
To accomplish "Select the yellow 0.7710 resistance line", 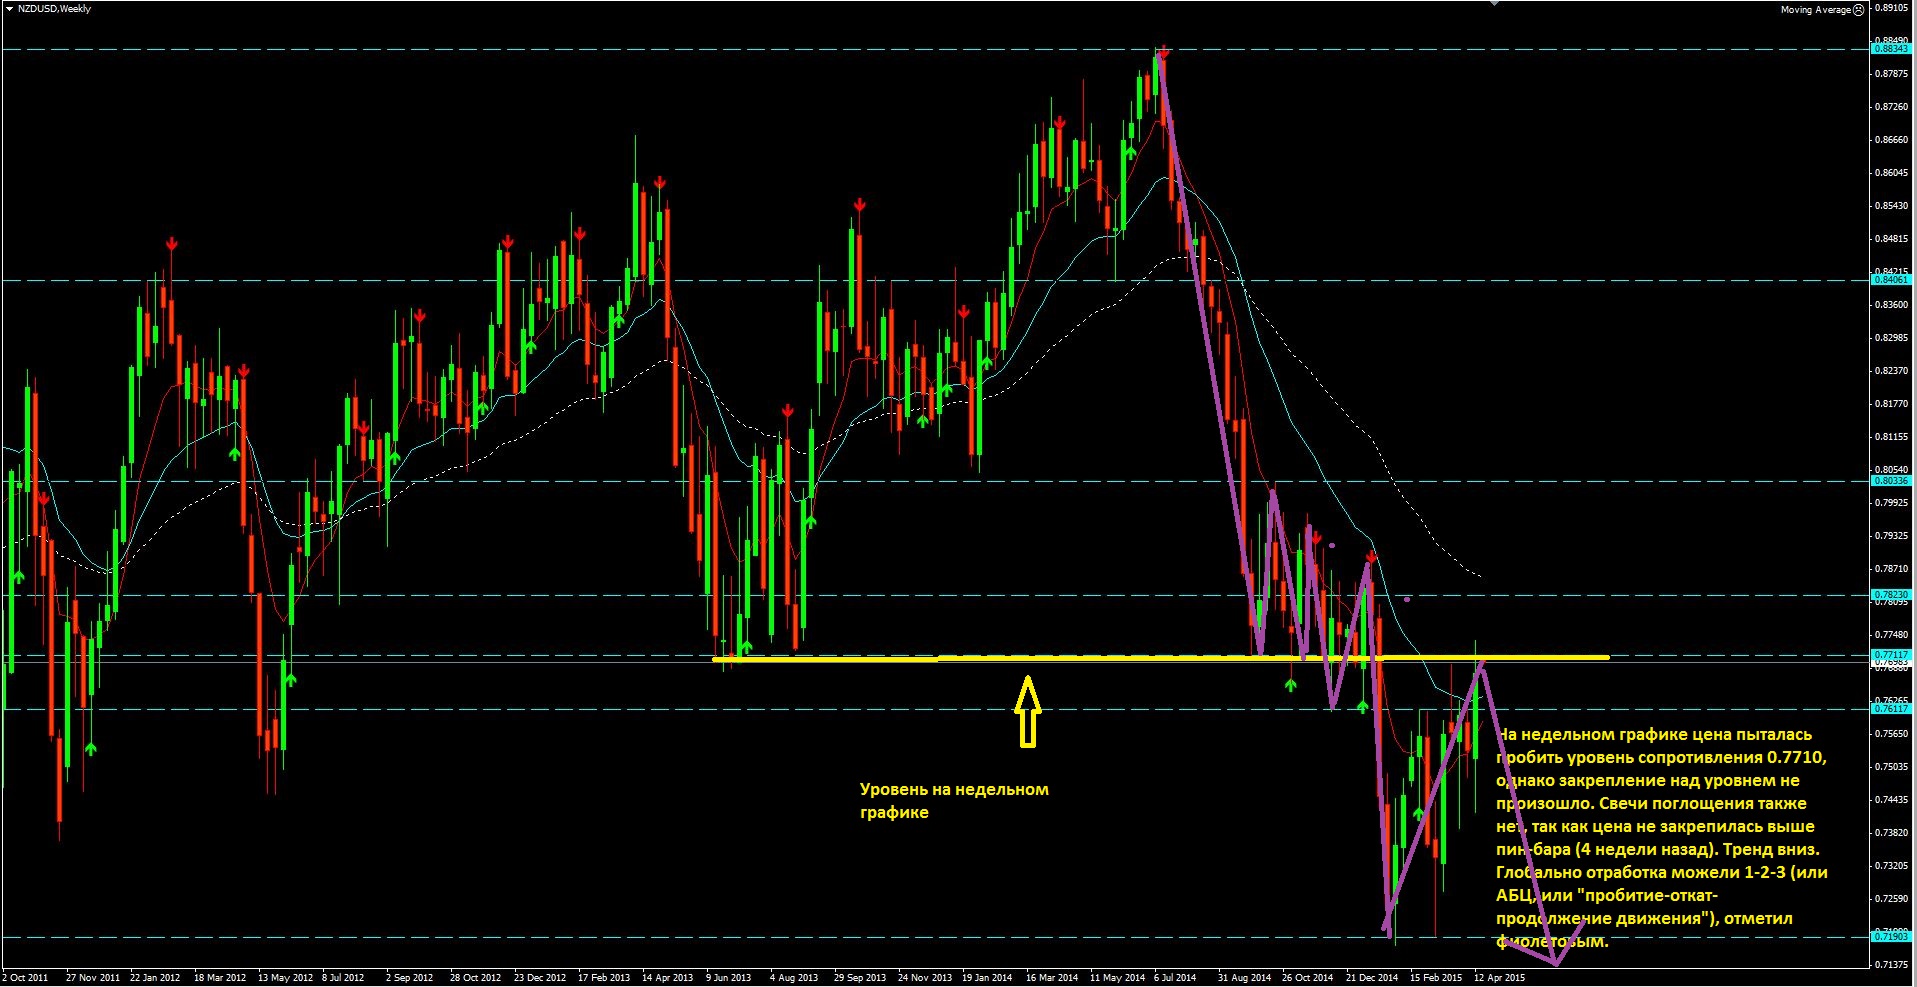I will [x=1160, y=658].
